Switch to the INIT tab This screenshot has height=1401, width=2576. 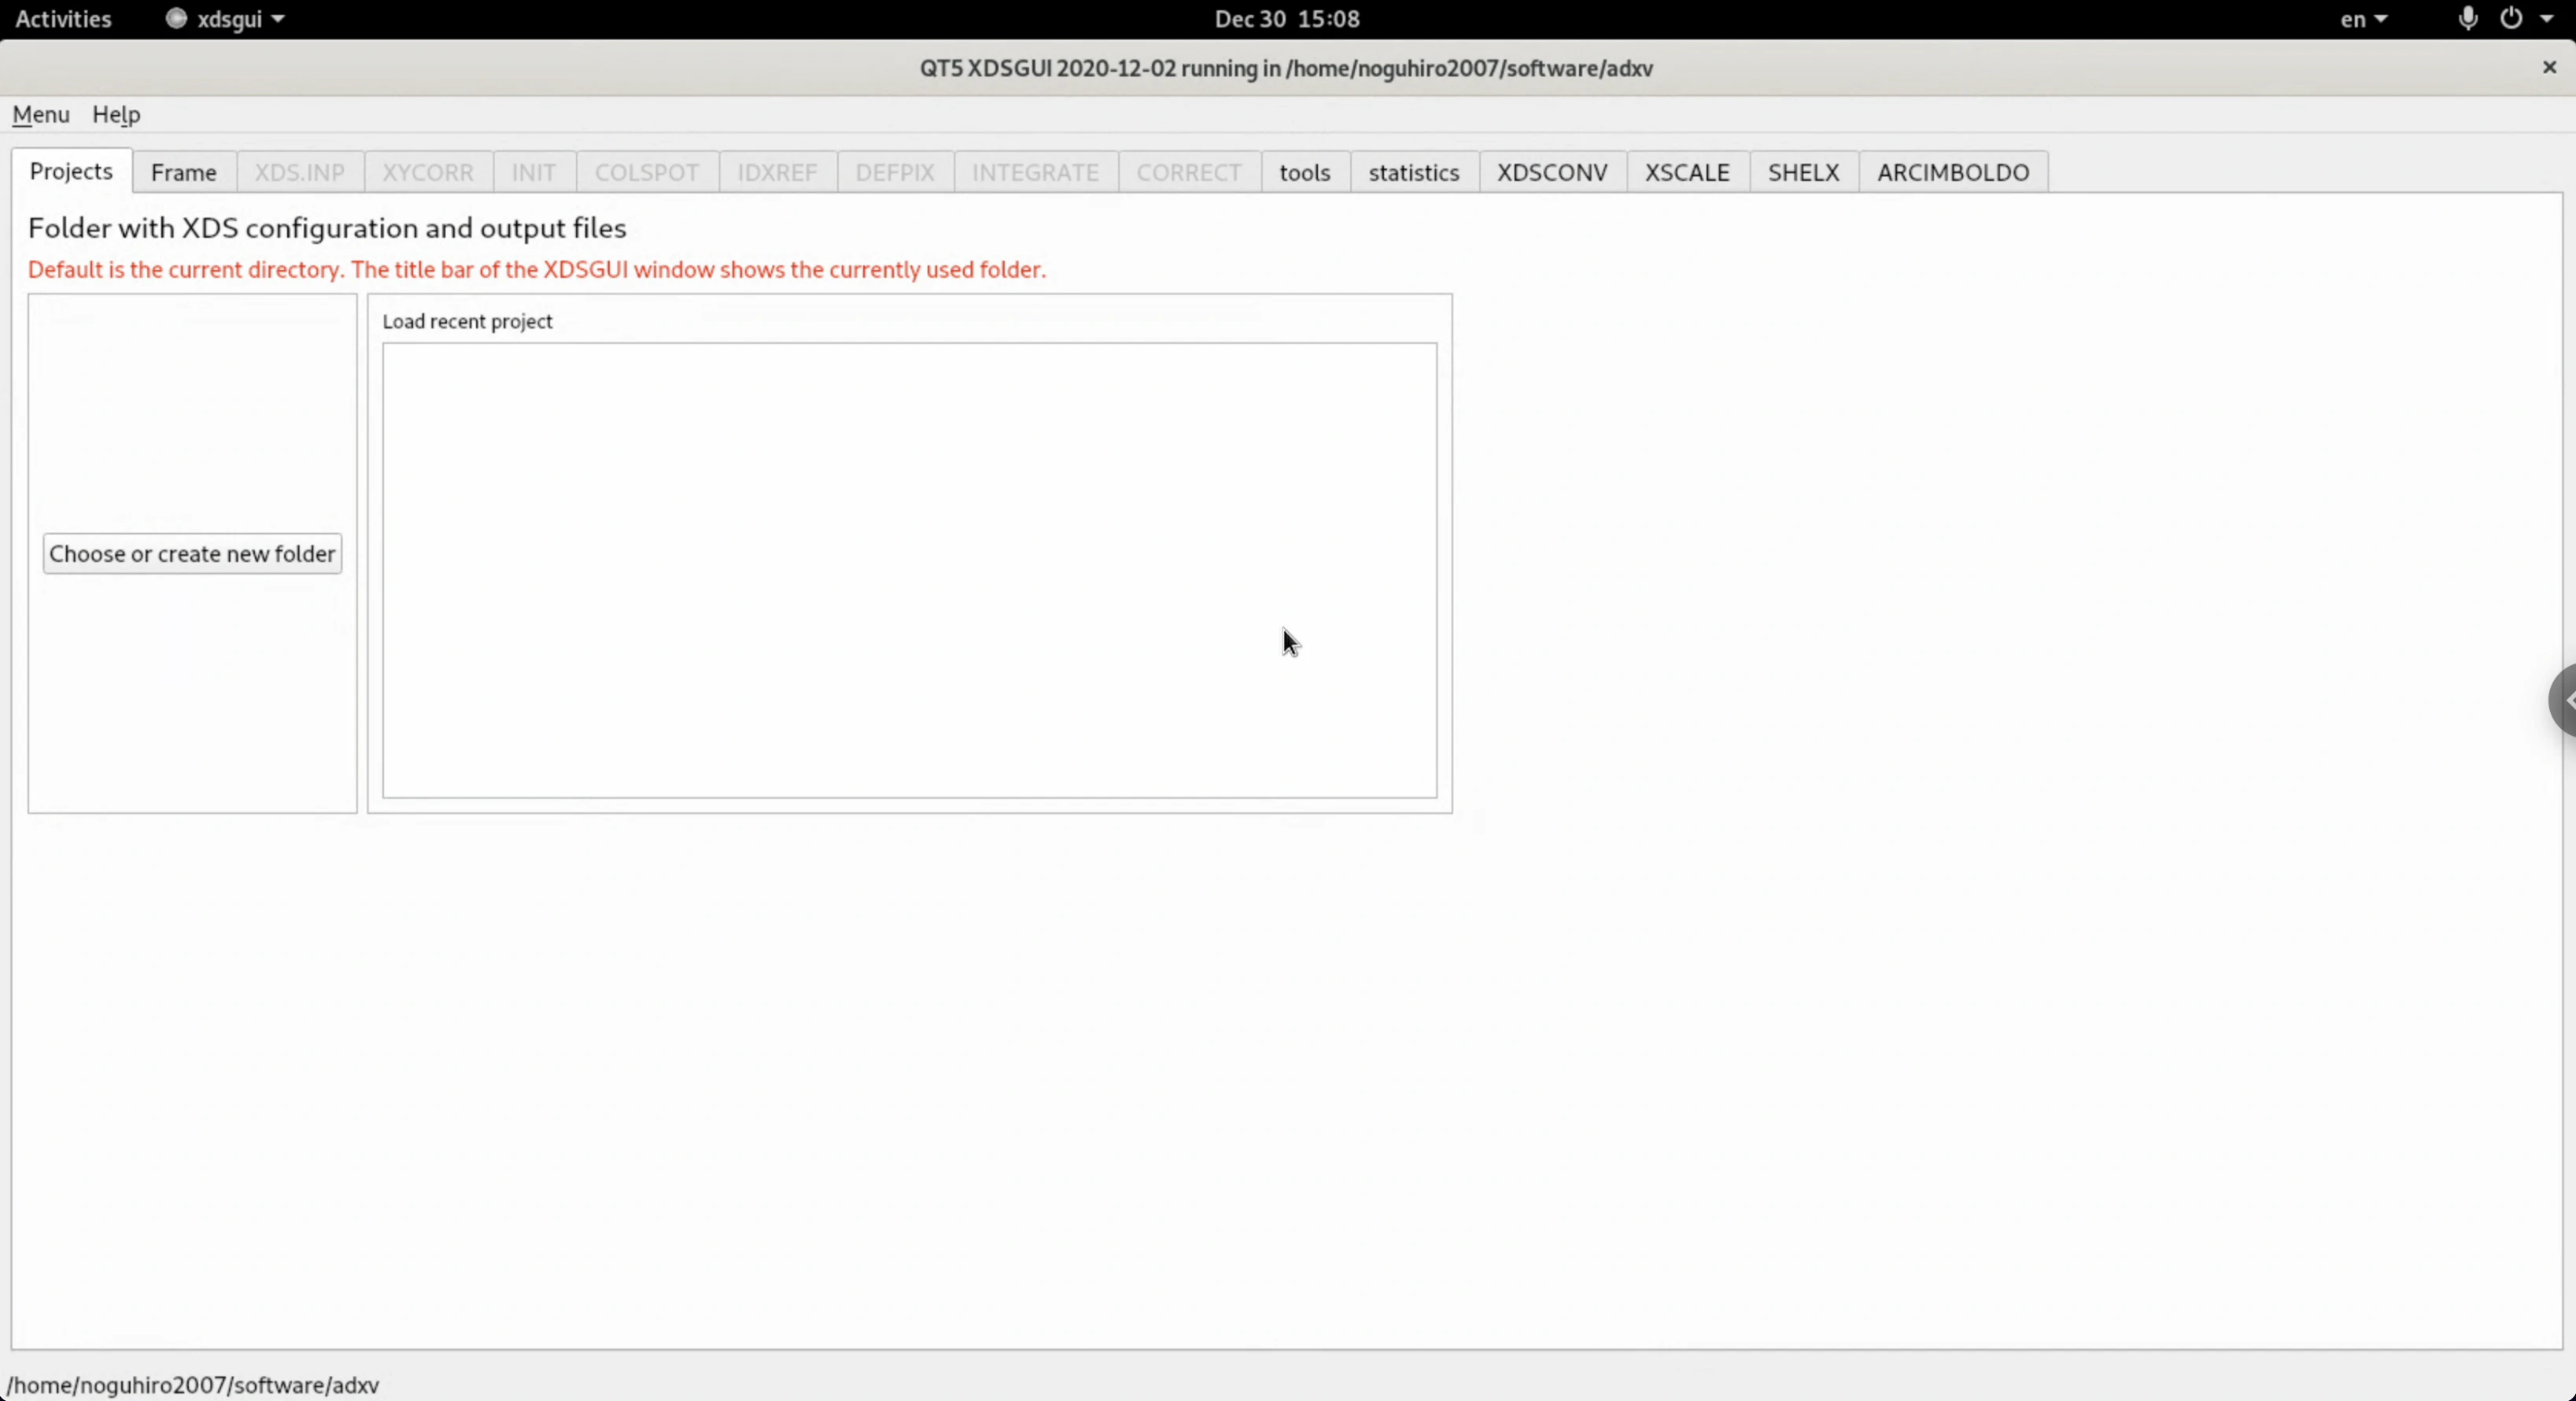pyautogui.click(x=534, y=172)
